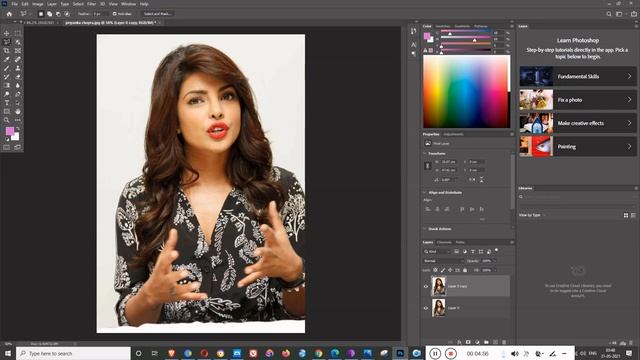Open the Window menu
This screenshot has height=360, width=640.
[x=128, y=4]
